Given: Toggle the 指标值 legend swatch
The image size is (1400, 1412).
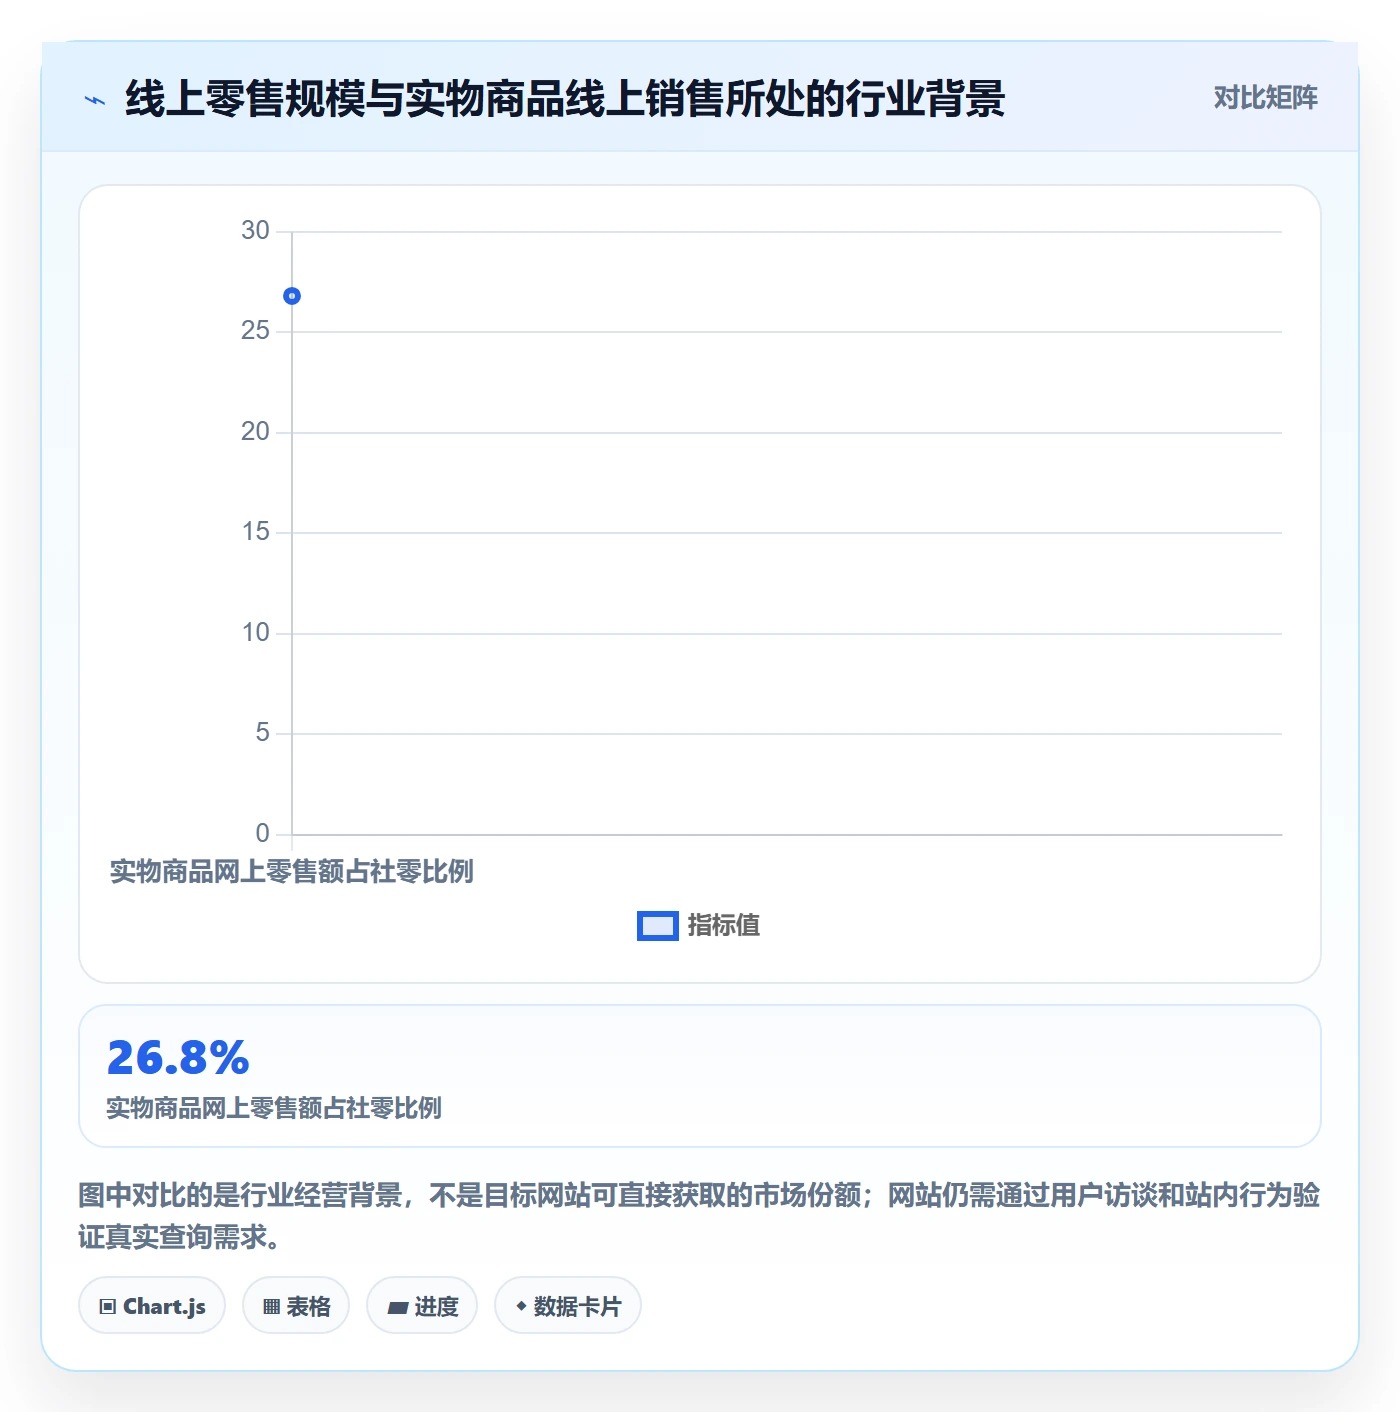Looking at the screenshot, I should [658, 926].
